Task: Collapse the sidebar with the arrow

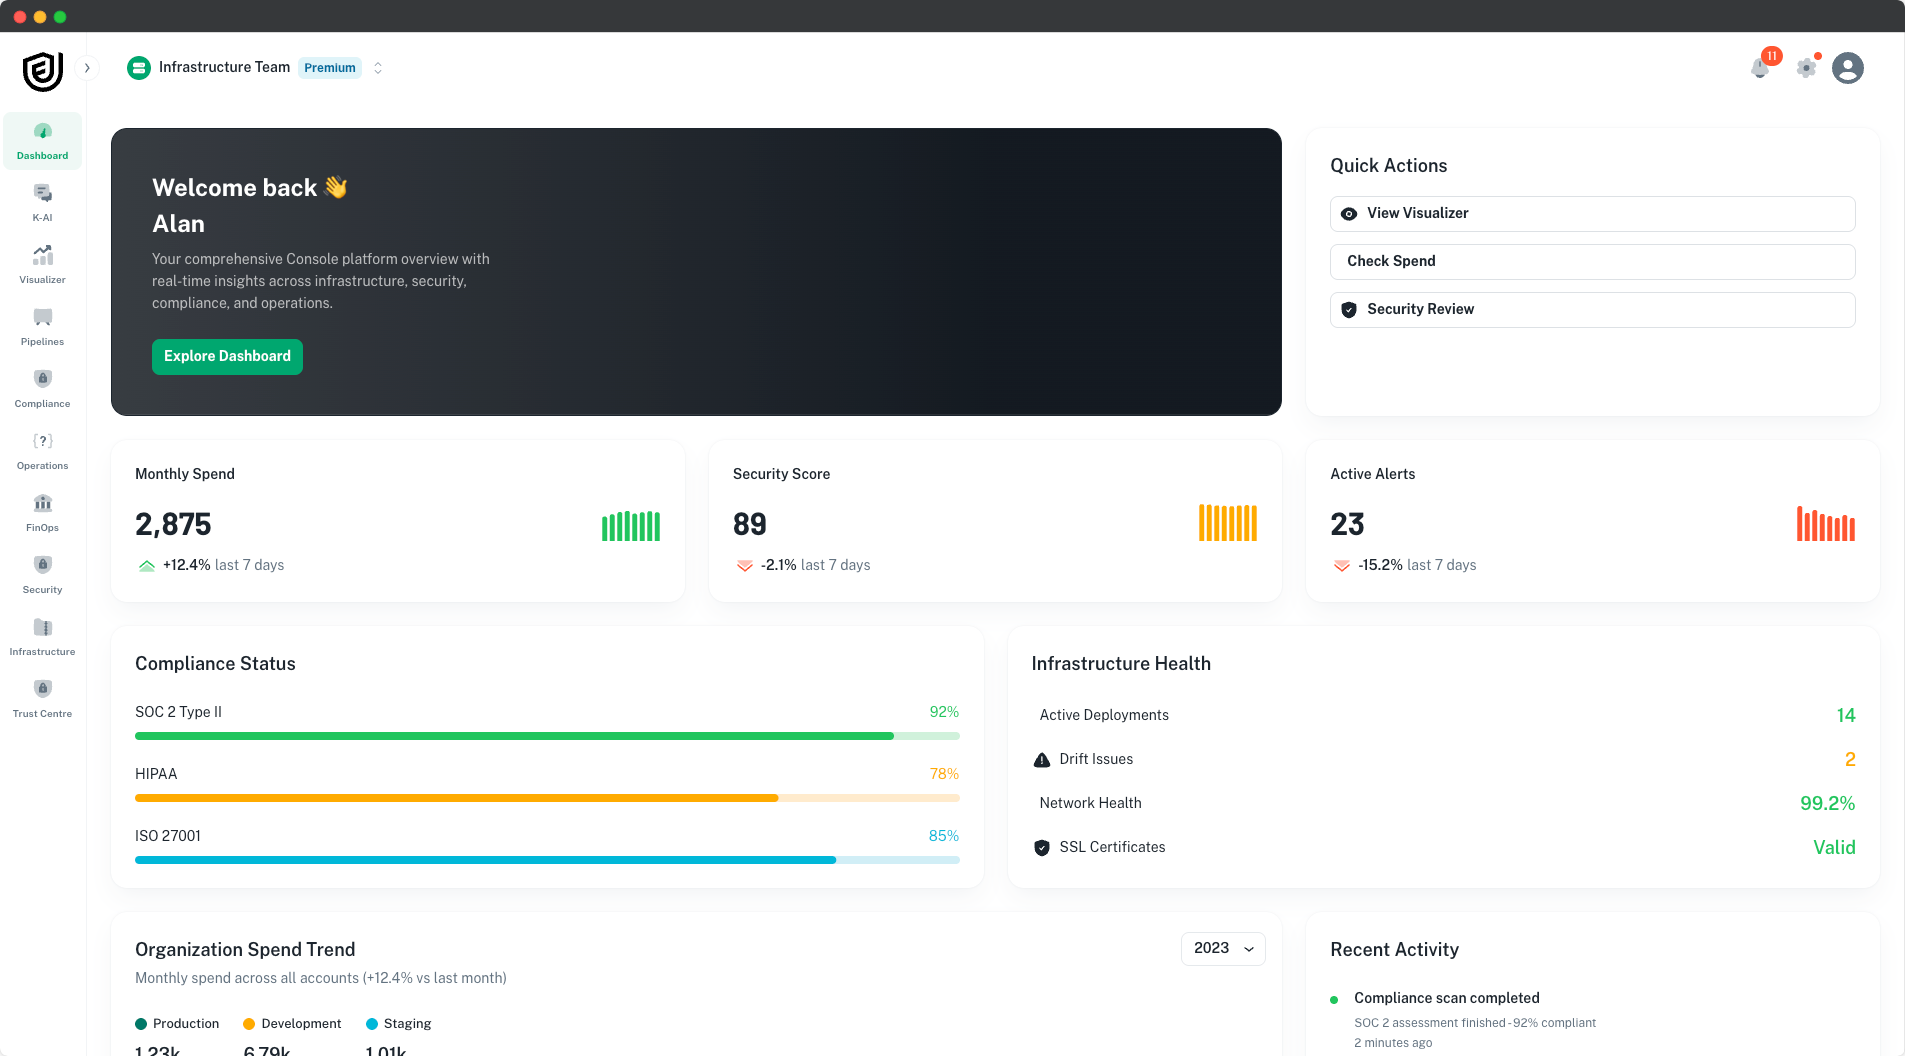Action: click(88, 67)
